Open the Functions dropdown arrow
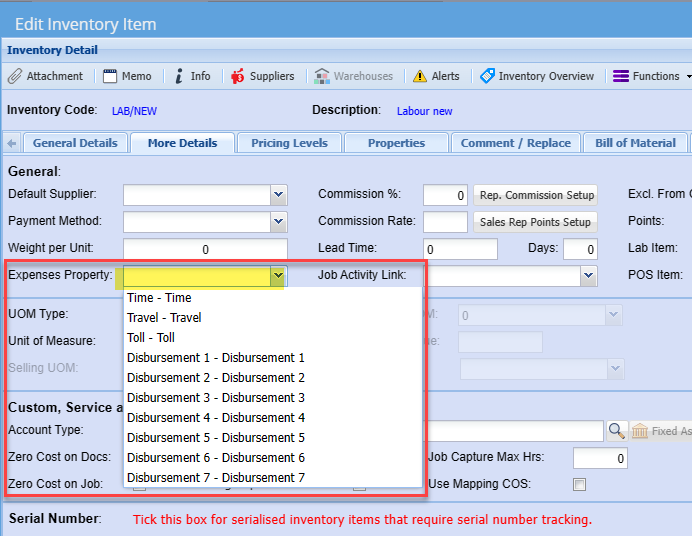 688,77
